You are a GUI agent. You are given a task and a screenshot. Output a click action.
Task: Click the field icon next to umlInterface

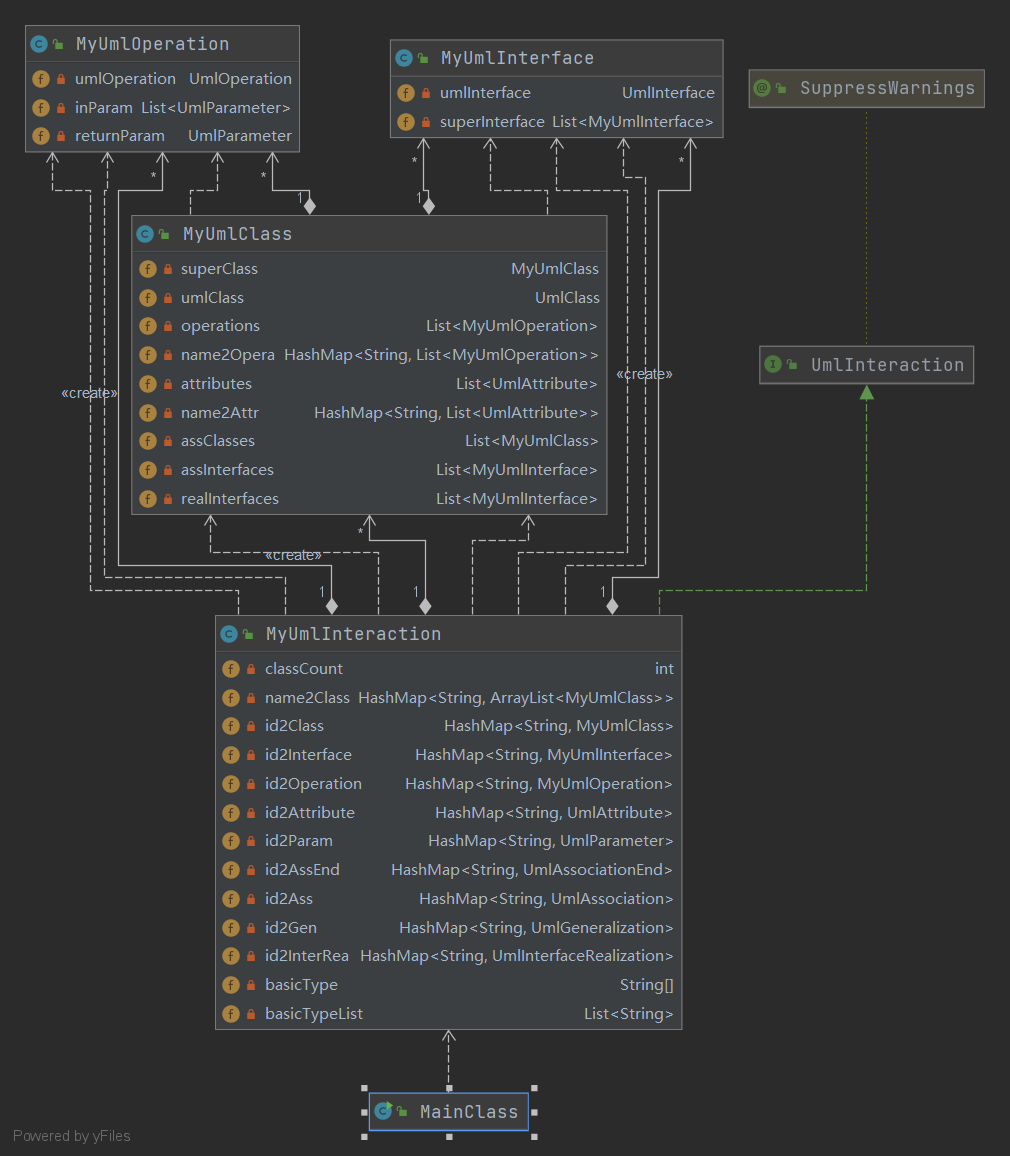[x=406, y=93]
